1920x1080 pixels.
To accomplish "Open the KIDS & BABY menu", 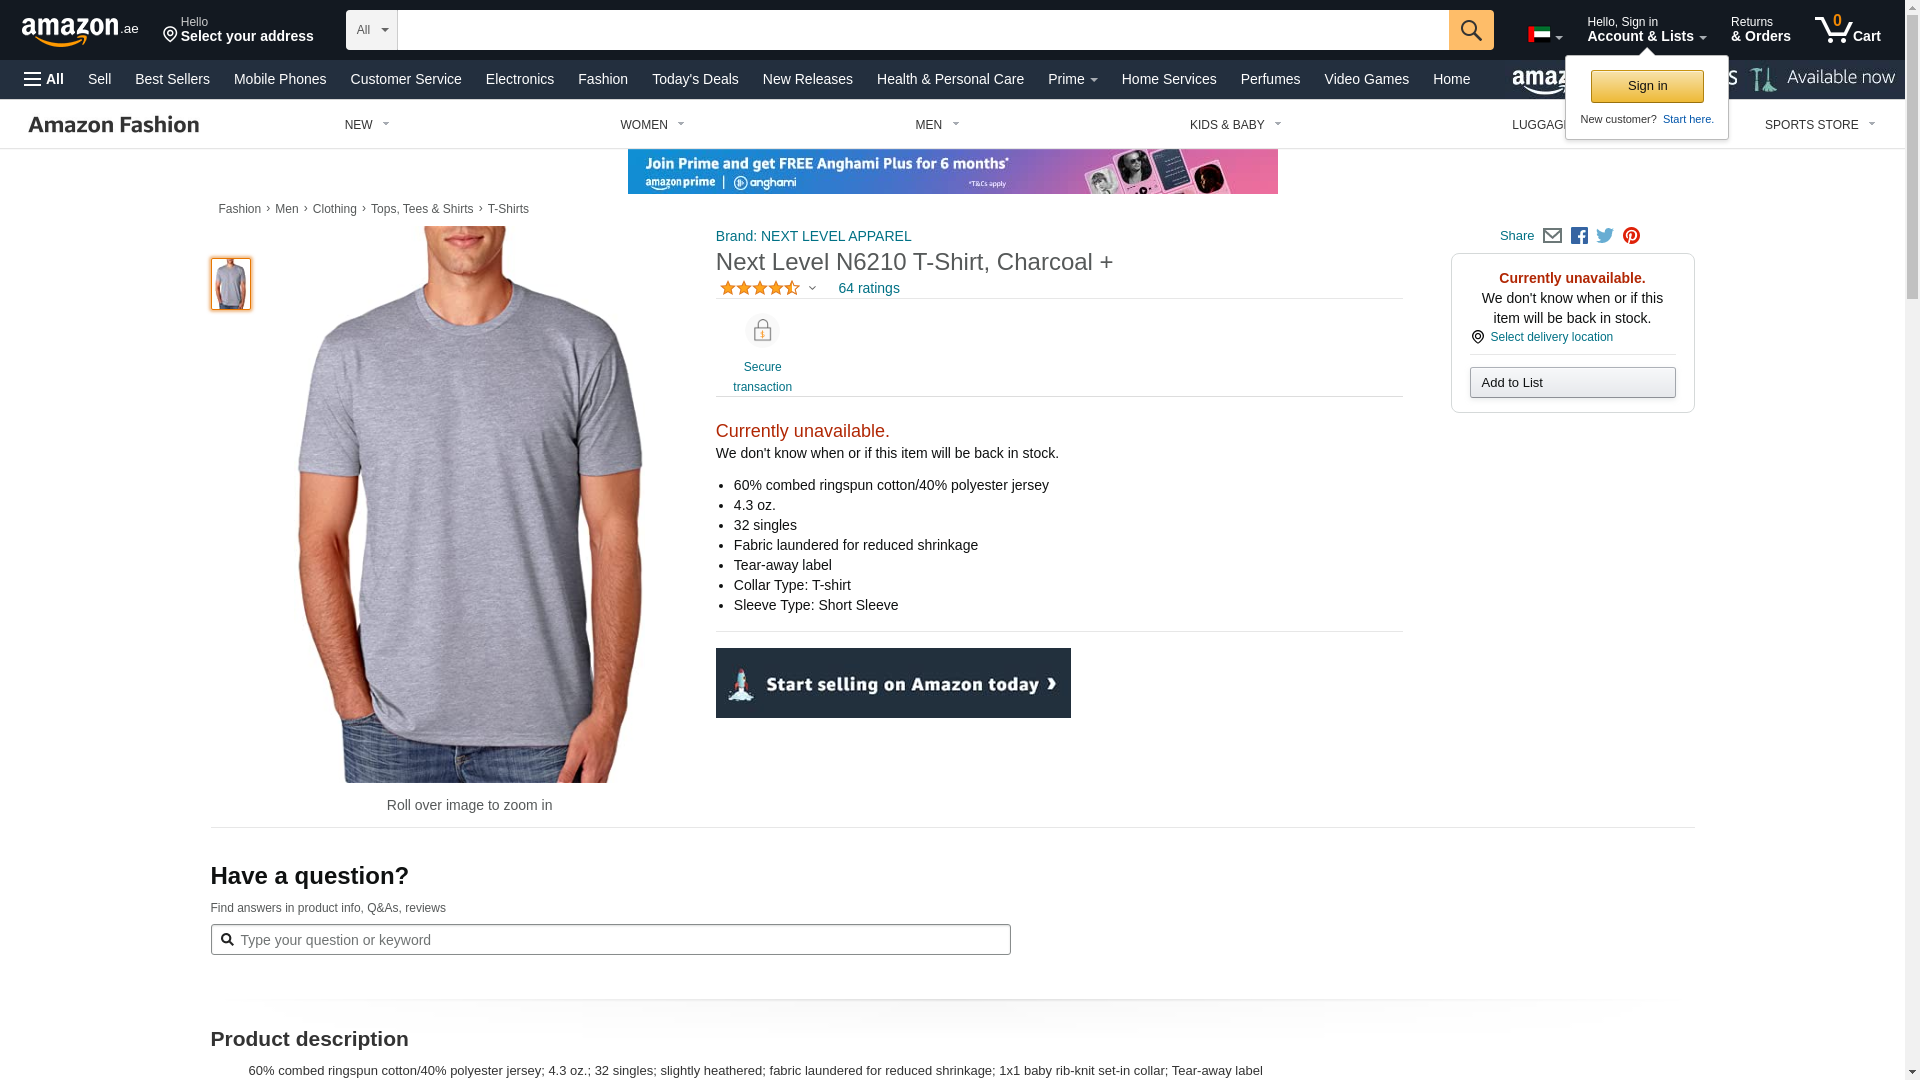I will 1235,125.
